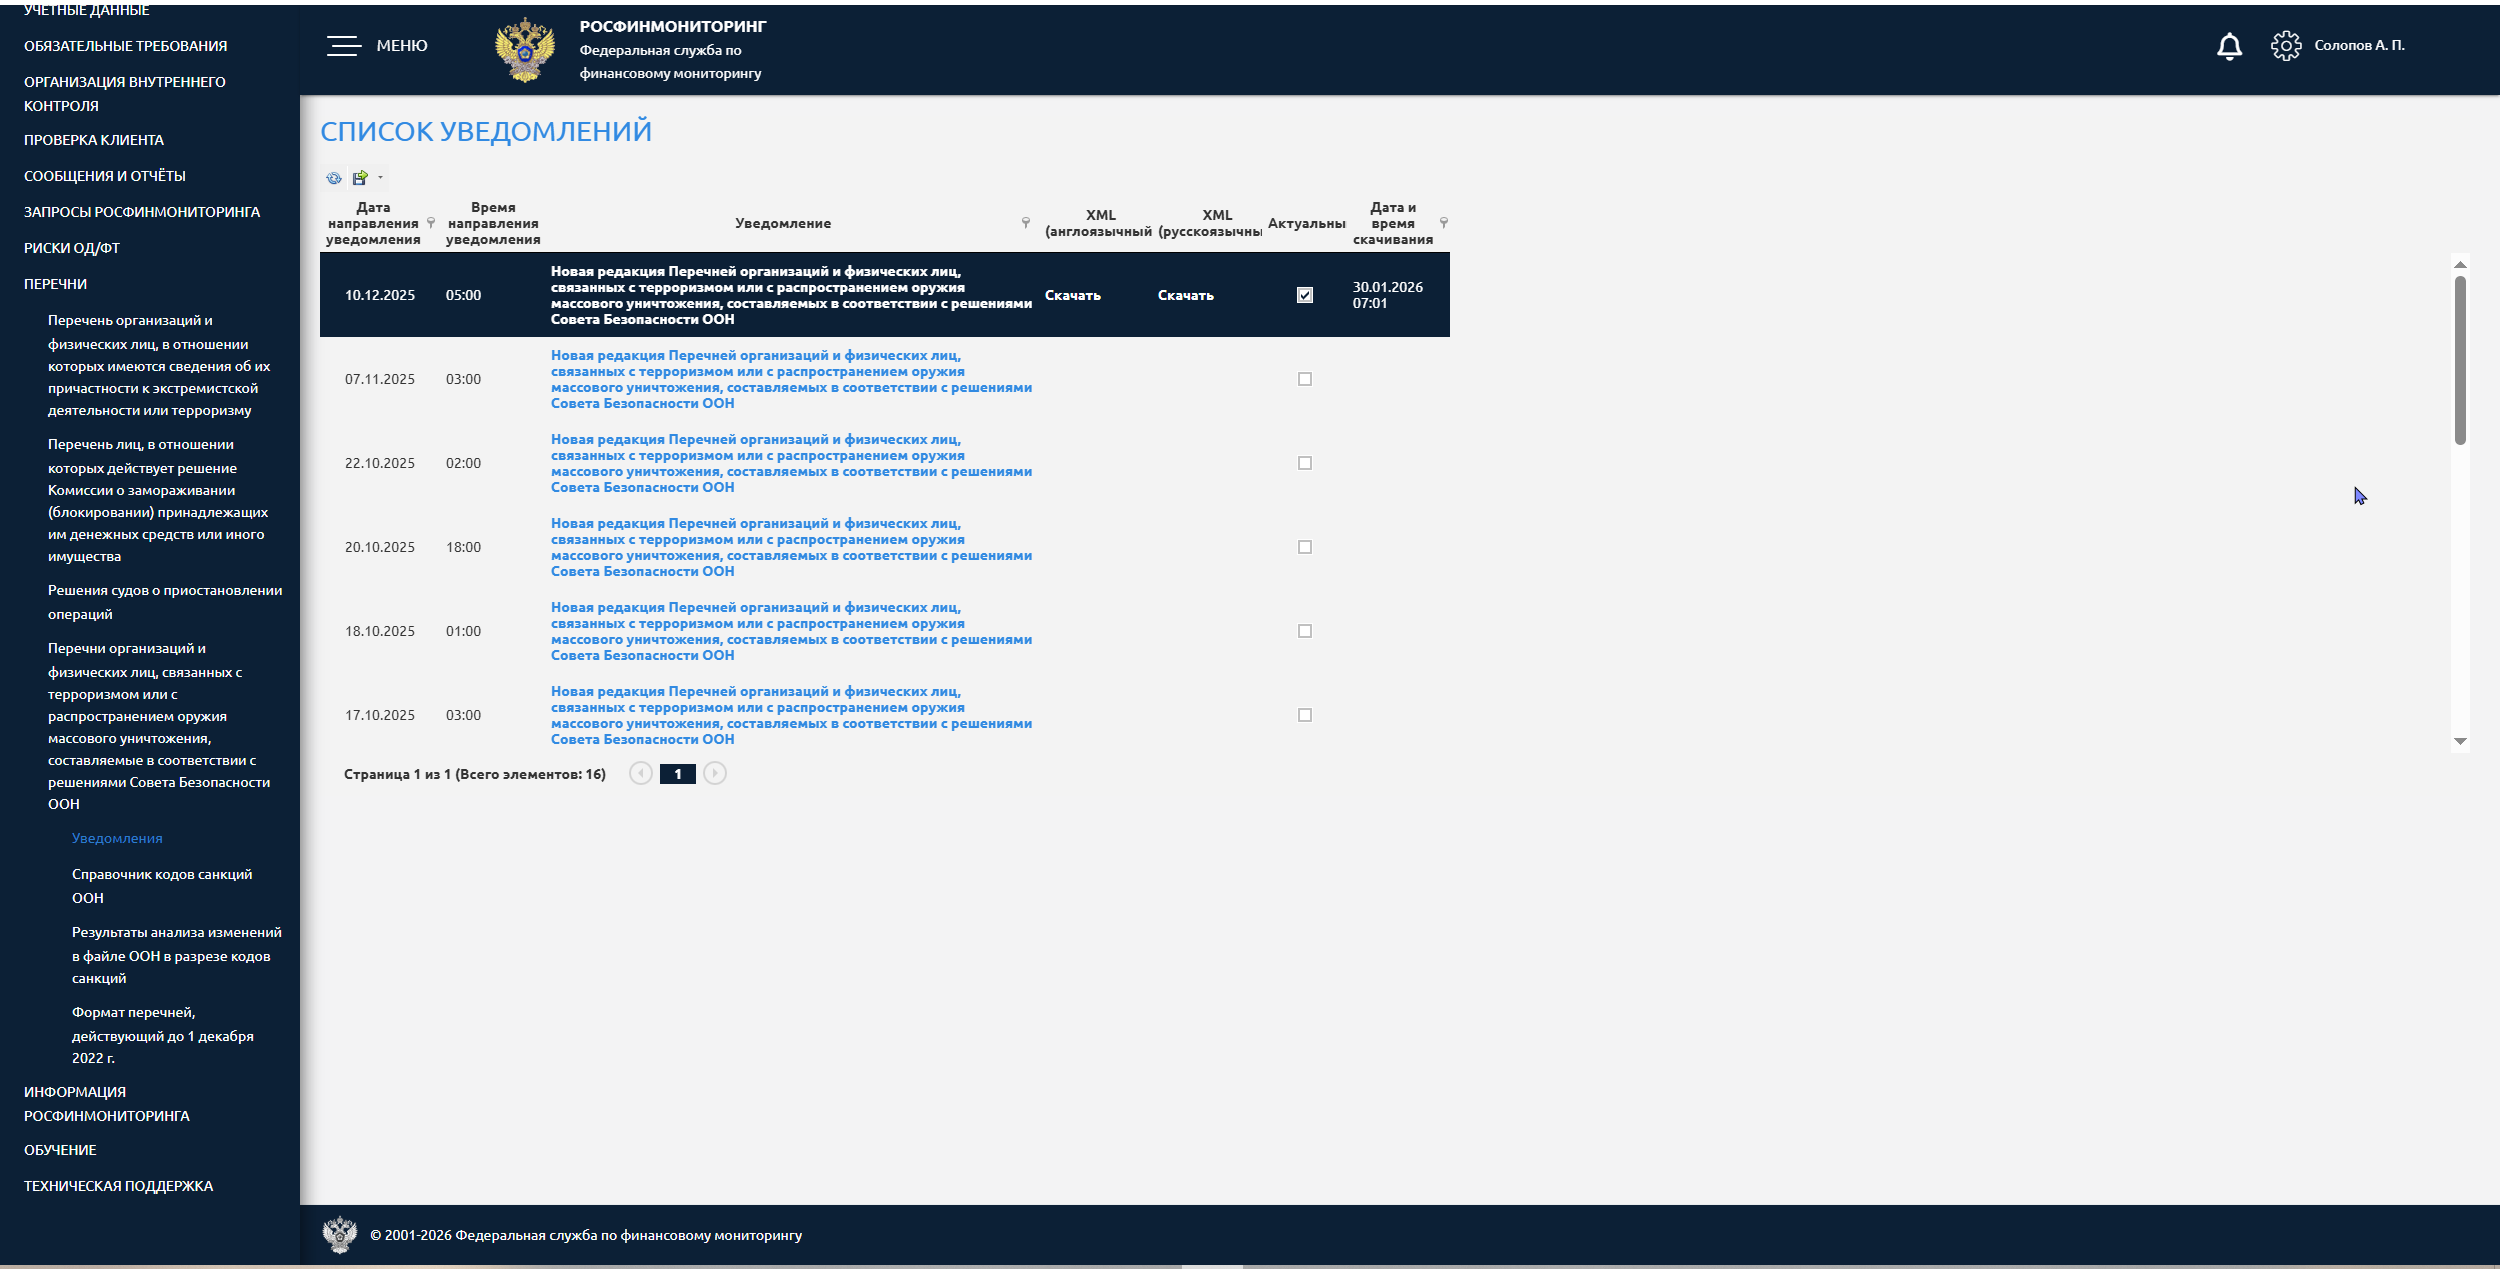Image resolution: width=2500 pixels, height=1269 pixels.
Task: Uncheck Актуальный for the 10.12.2025 row
Action: click(x=1305, y=295)
